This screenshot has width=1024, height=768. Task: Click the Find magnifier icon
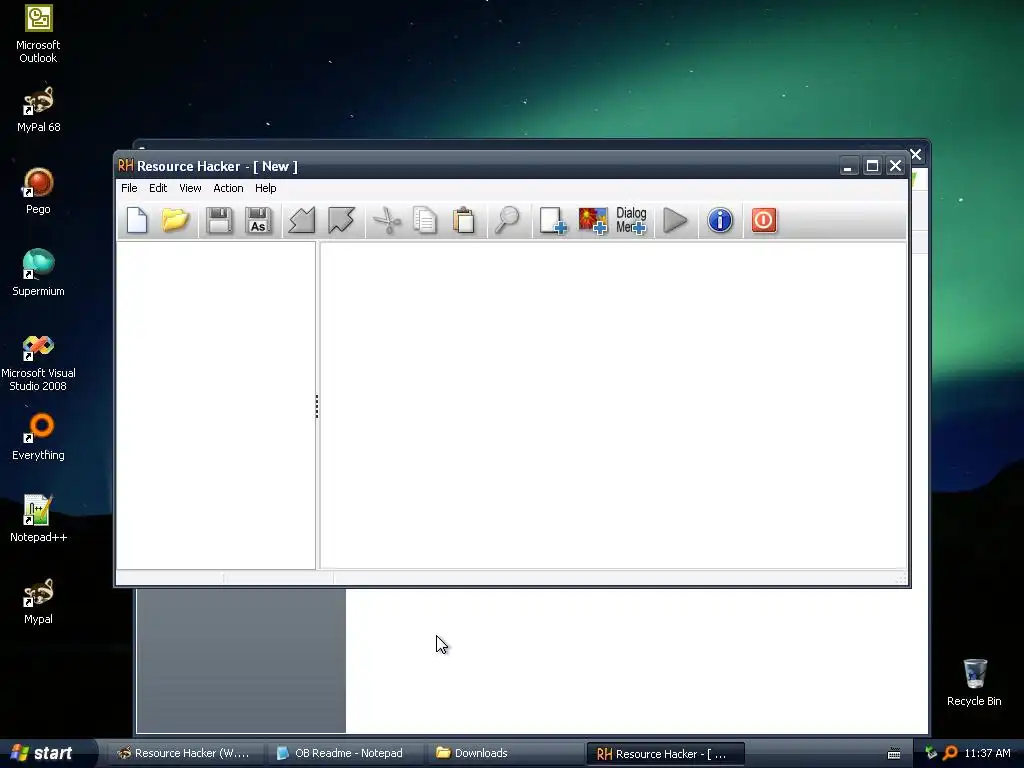[x=507, y=220]
